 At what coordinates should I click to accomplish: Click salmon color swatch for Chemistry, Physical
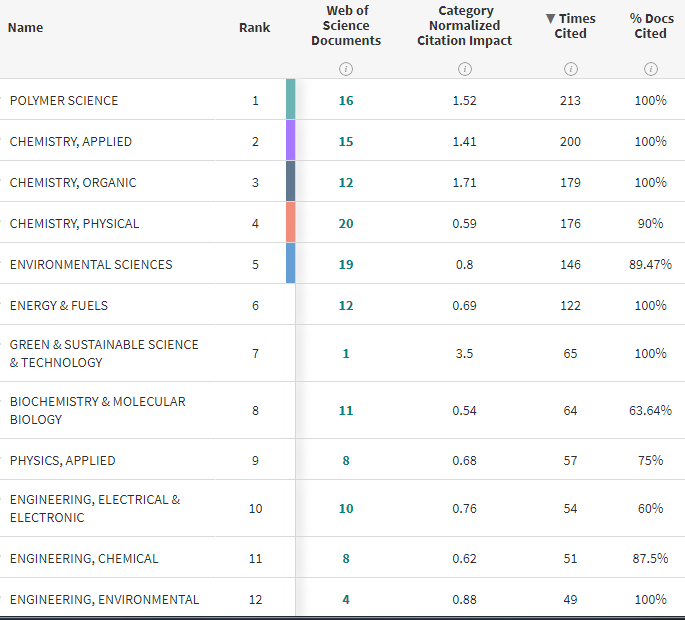point(290,223)
